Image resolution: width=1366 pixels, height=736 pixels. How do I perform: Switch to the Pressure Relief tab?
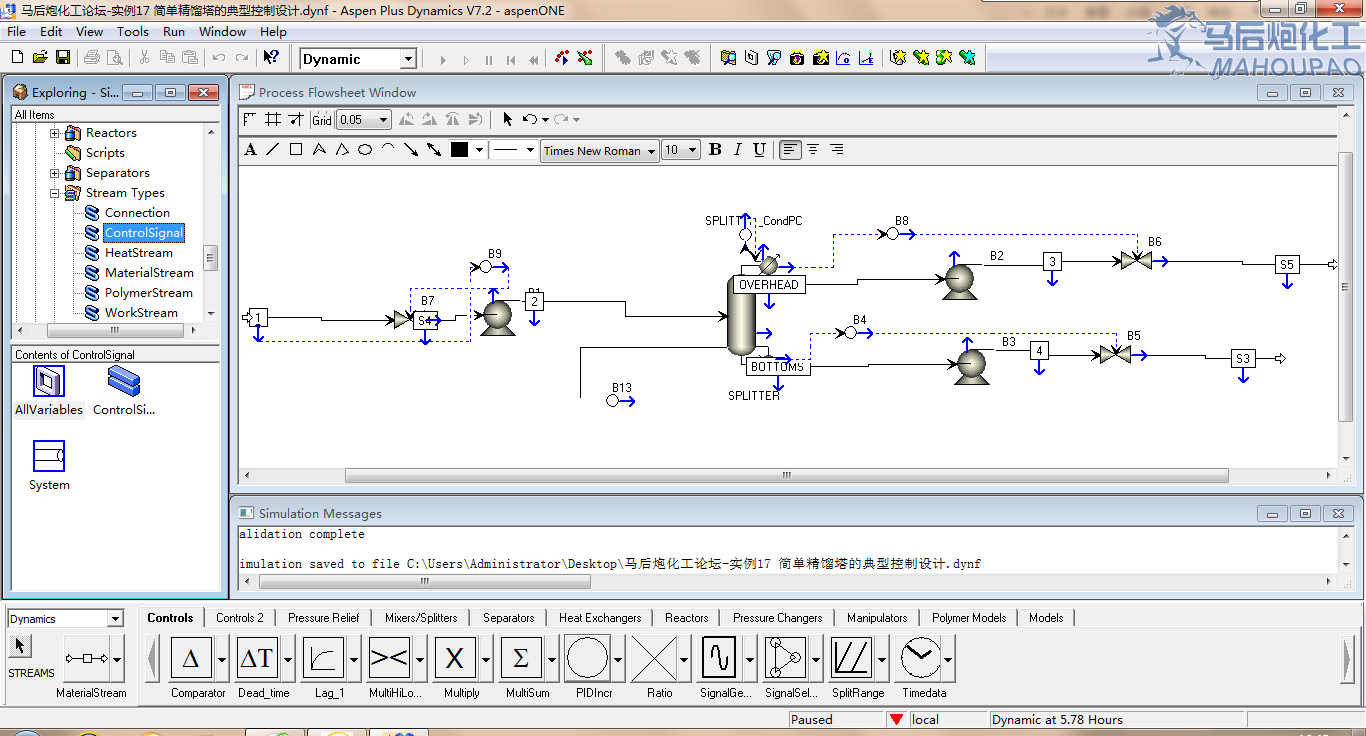click(x=323, y=618)
